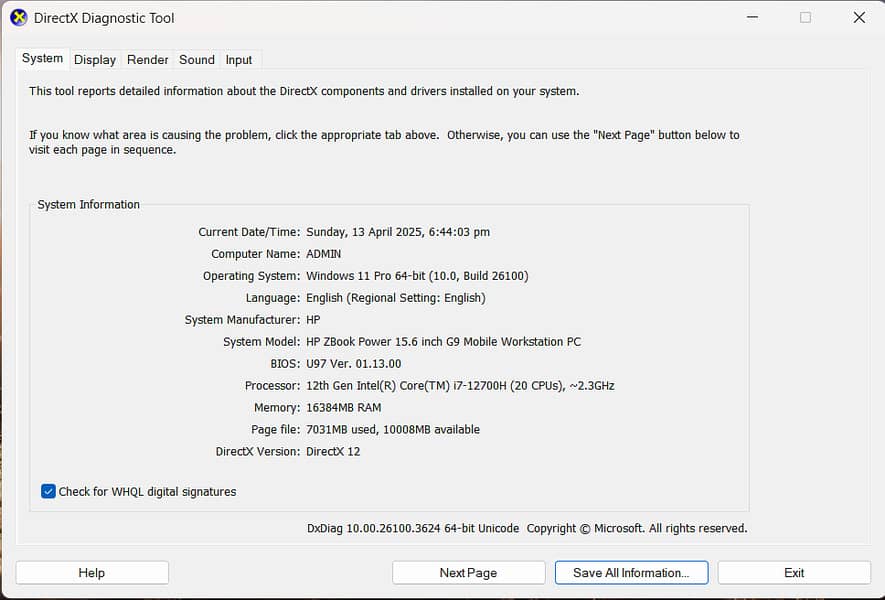The width and height of the screenshot is (885, 600).
Task: Click the computer name value ADMIN
Action: click(x=323, y=254)
